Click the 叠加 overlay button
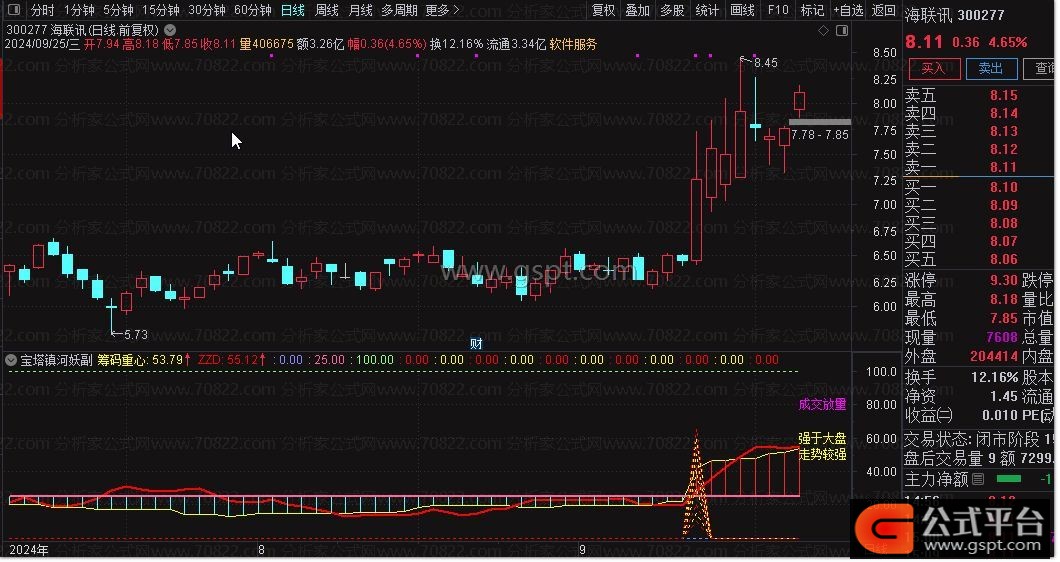Image resolution: width=1060 pixels, height=562 pixels. [637, 10]
